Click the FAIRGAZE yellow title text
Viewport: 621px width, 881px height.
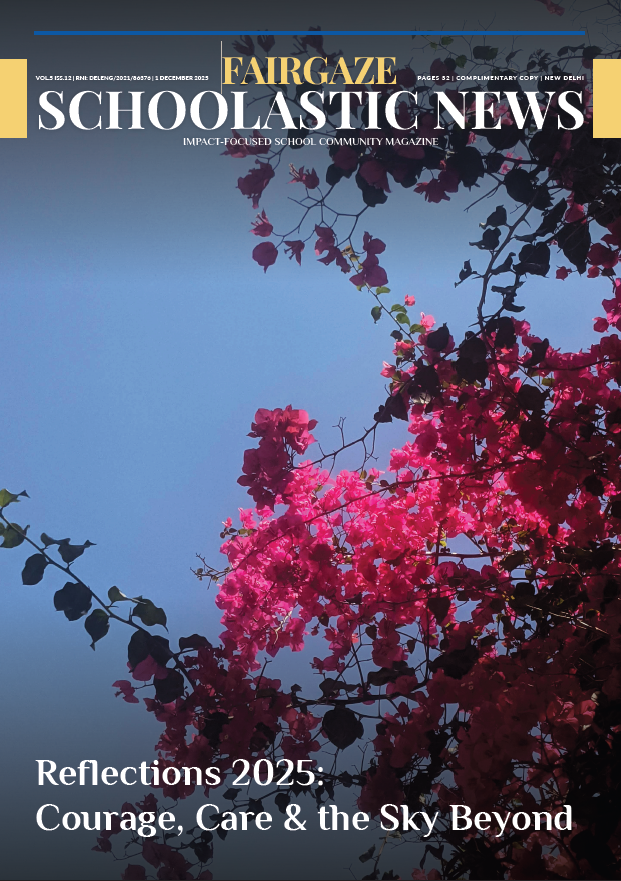(x=309, y=71)
